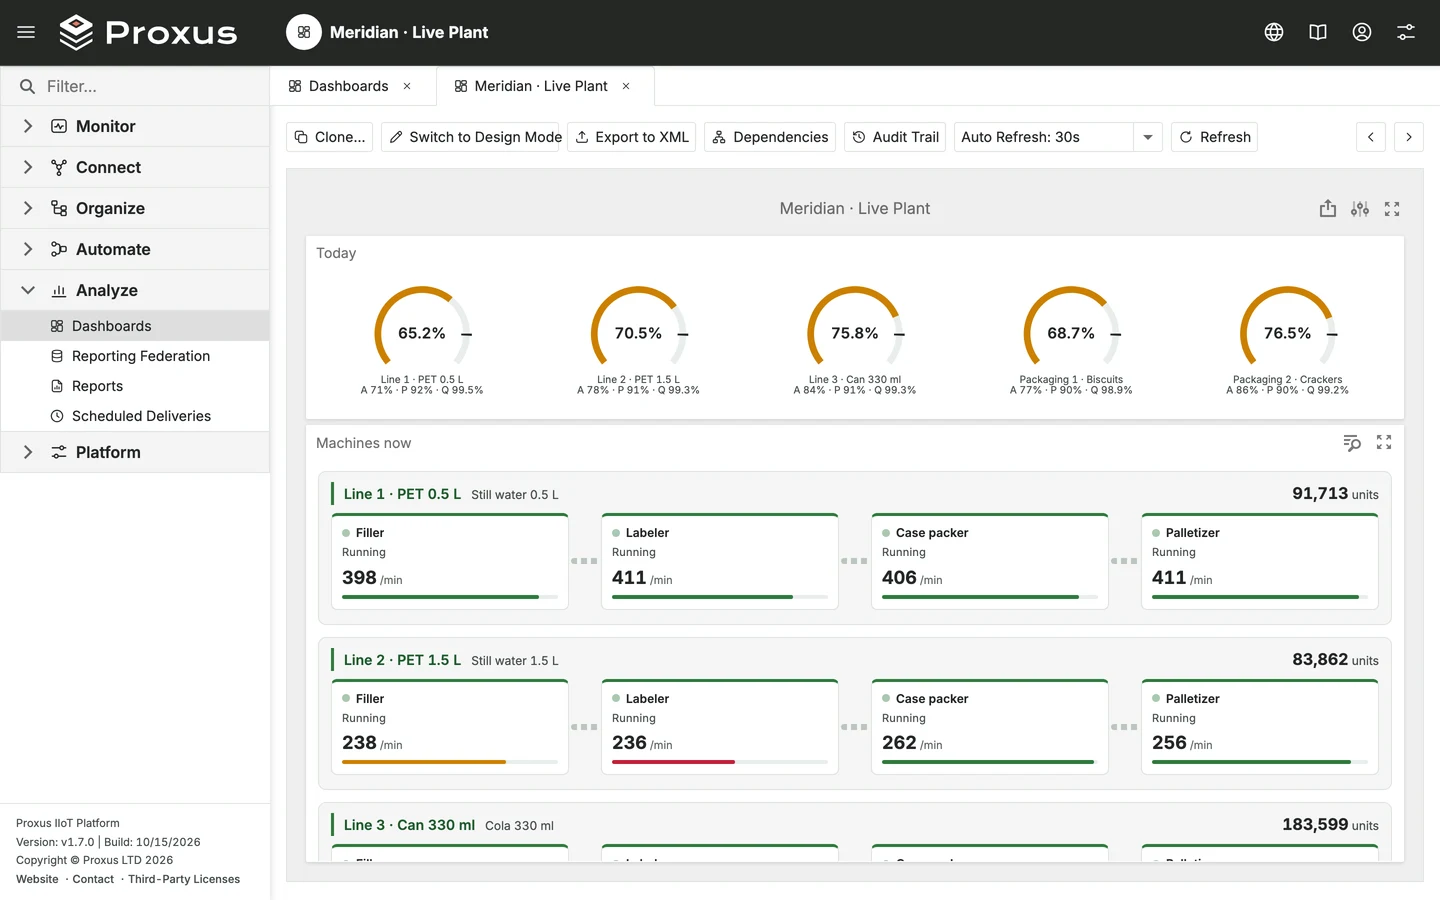Open Reports in the sidebar
This screenshot has width=1440, height=900.
[135, 386]
